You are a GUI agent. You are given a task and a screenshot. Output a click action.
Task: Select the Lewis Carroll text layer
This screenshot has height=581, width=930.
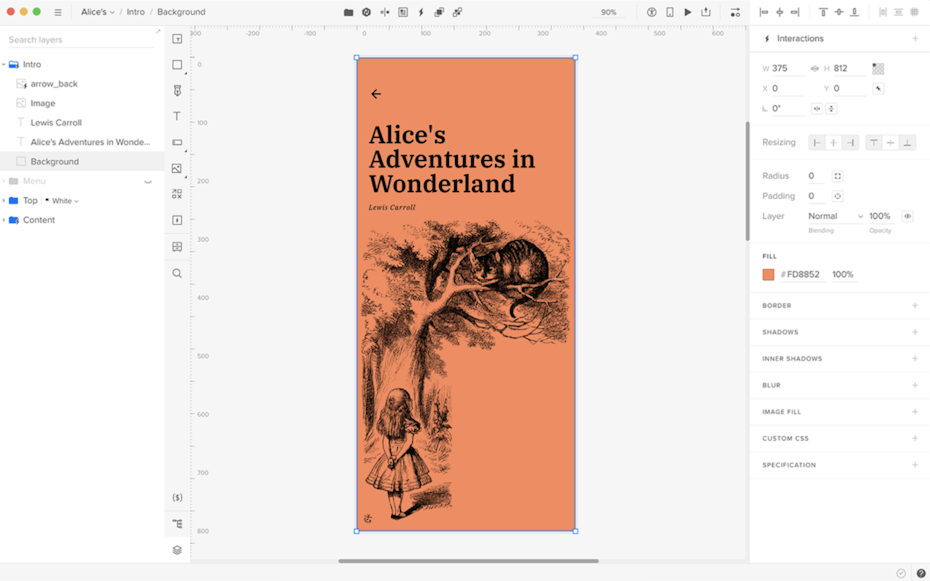[56, 123]
